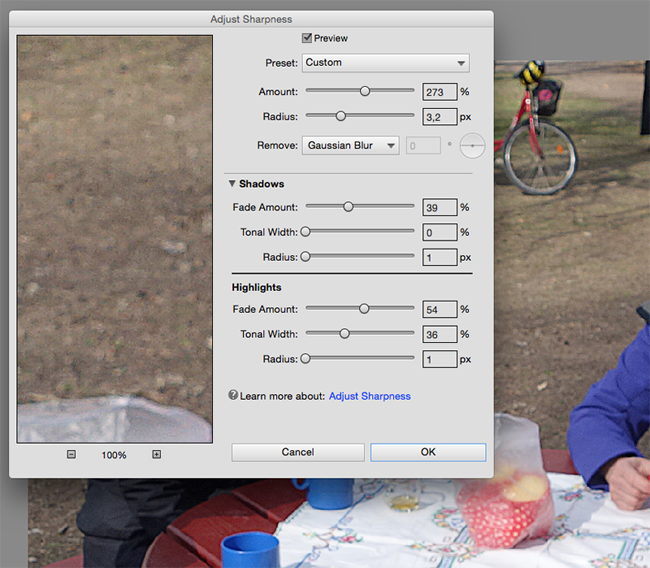Click the Shadows Tonal Width slider handle

pyautogui.click(x=306, y=231)
